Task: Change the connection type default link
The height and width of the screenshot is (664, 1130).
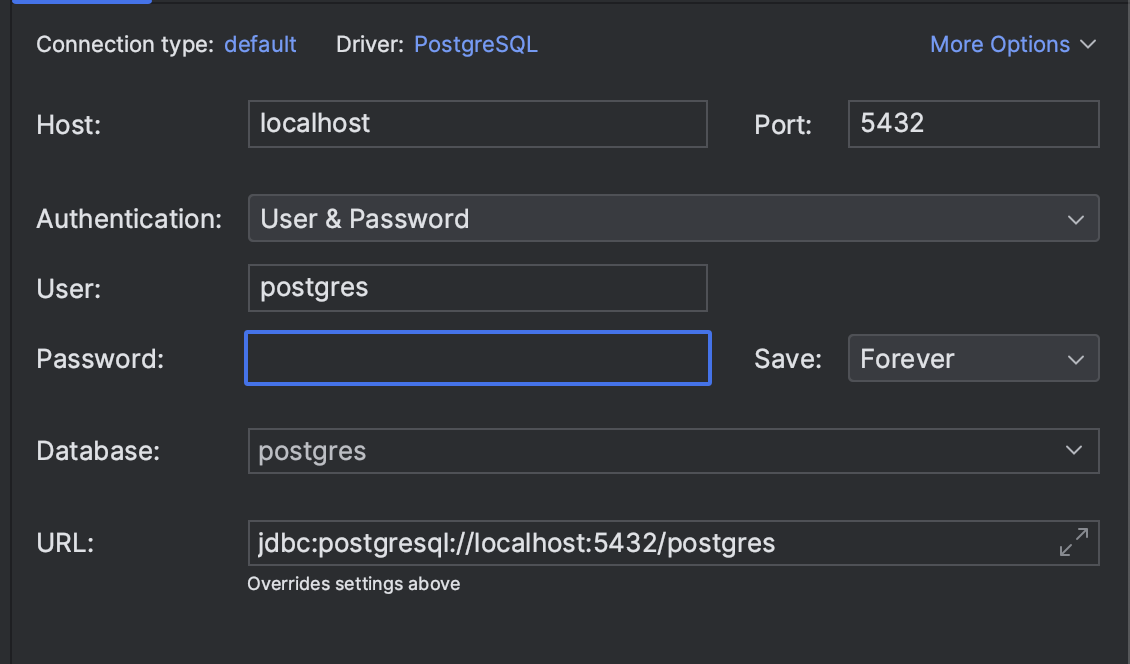Action: coord(260,45)
